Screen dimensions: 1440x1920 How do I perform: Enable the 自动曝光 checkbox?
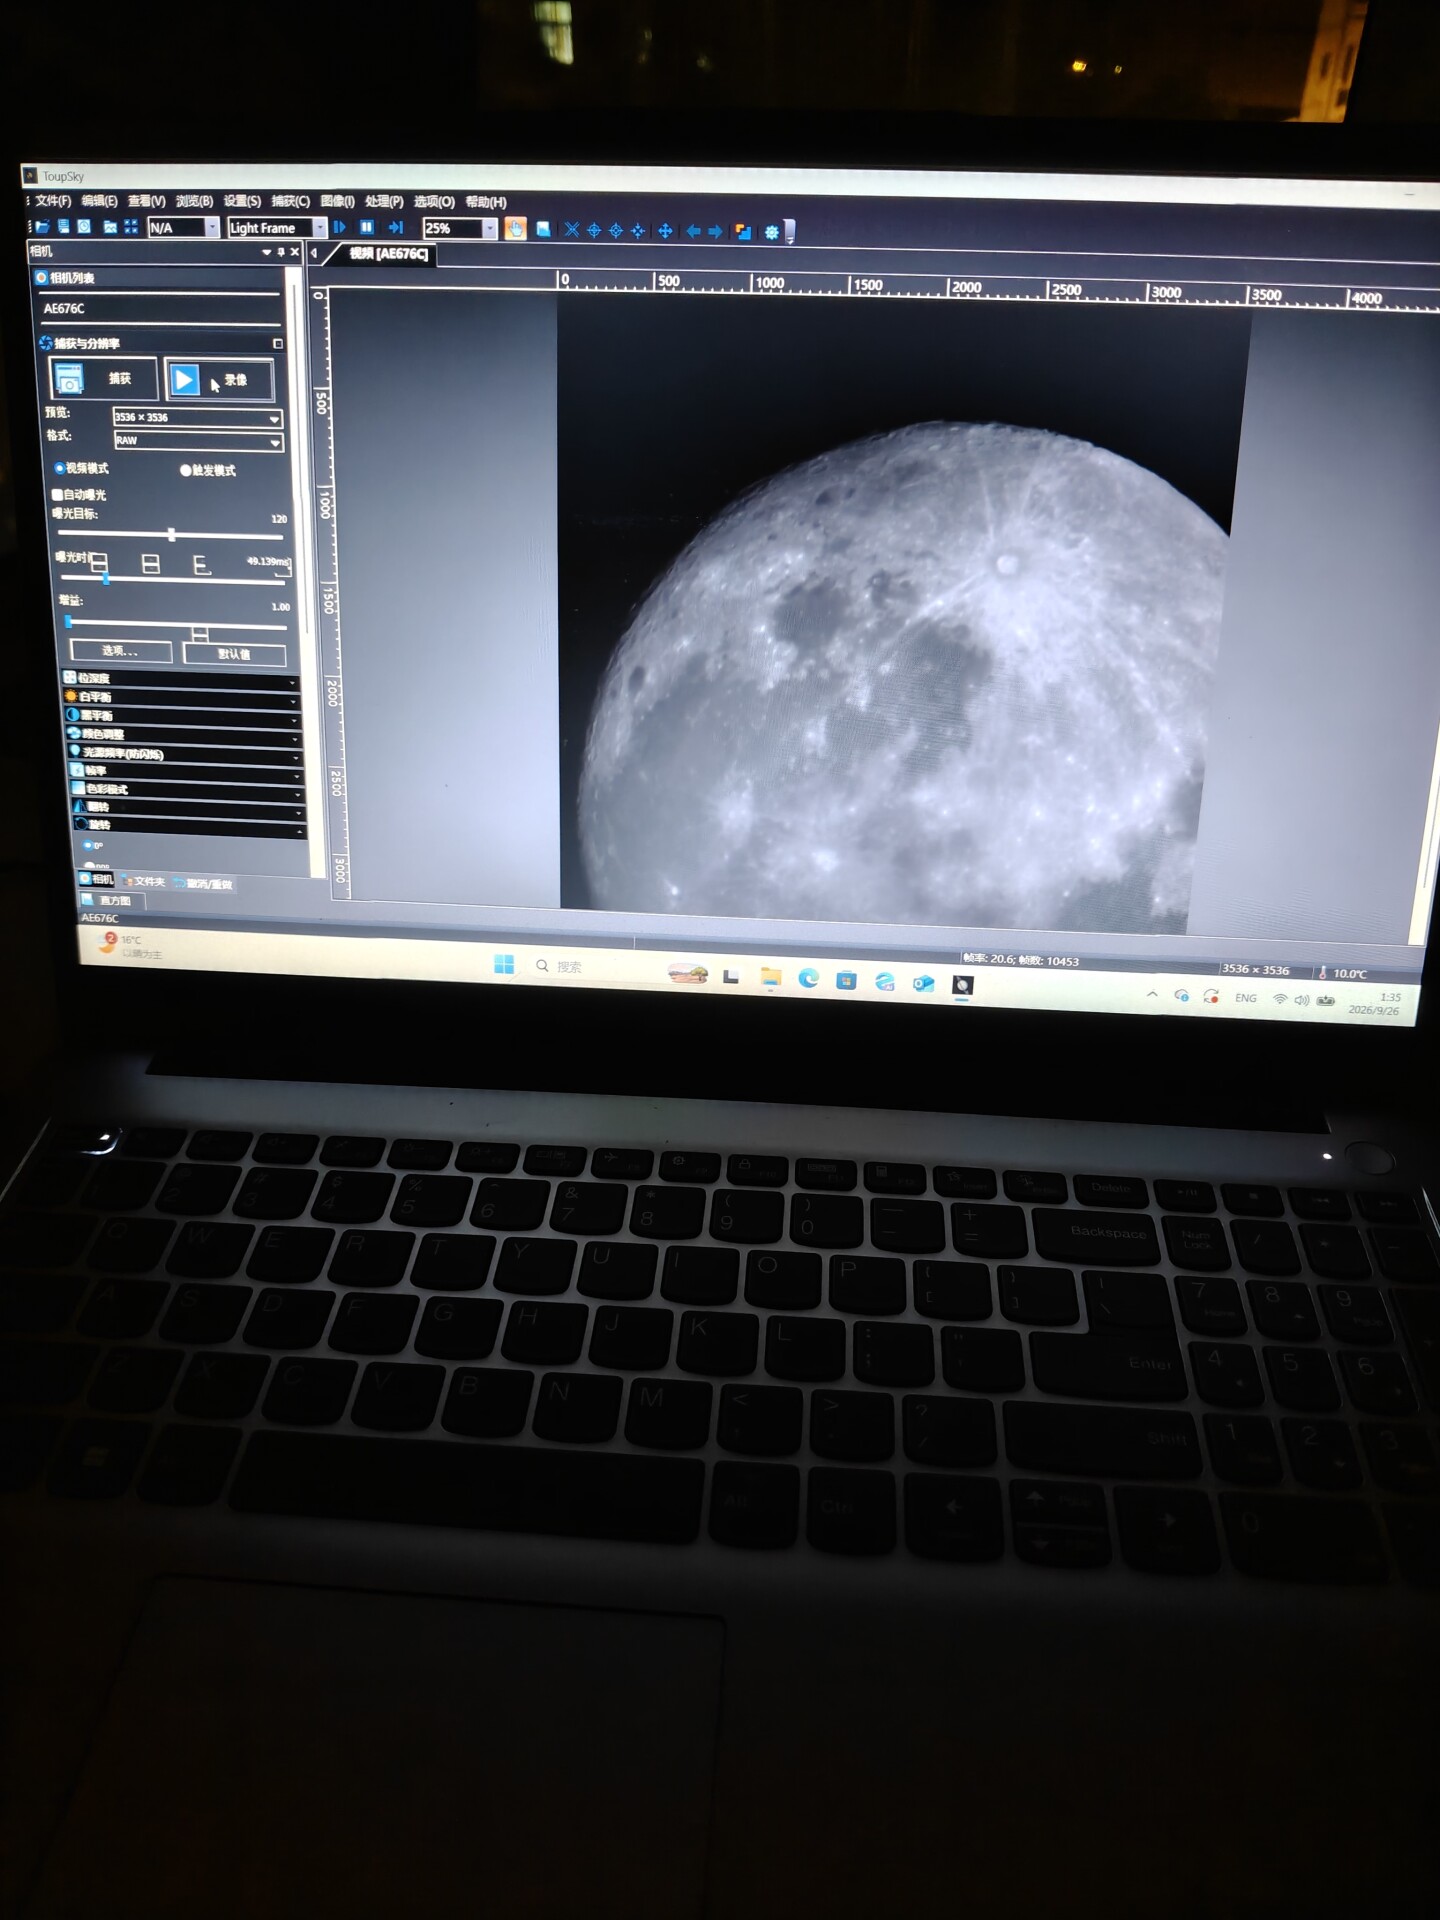pyautogui.click(x=57, y=494)
